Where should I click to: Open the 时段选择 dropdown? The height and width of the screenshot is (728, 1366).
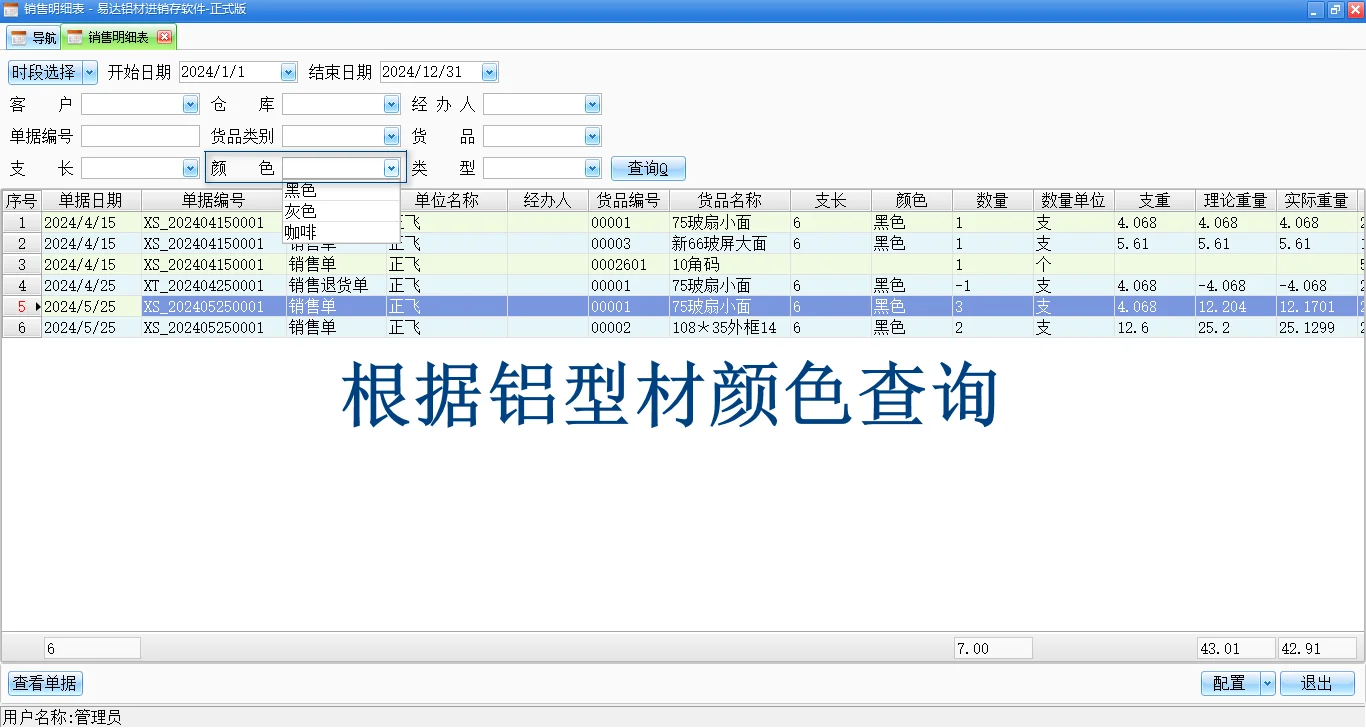pyautogui.click(x=90, y=71)
